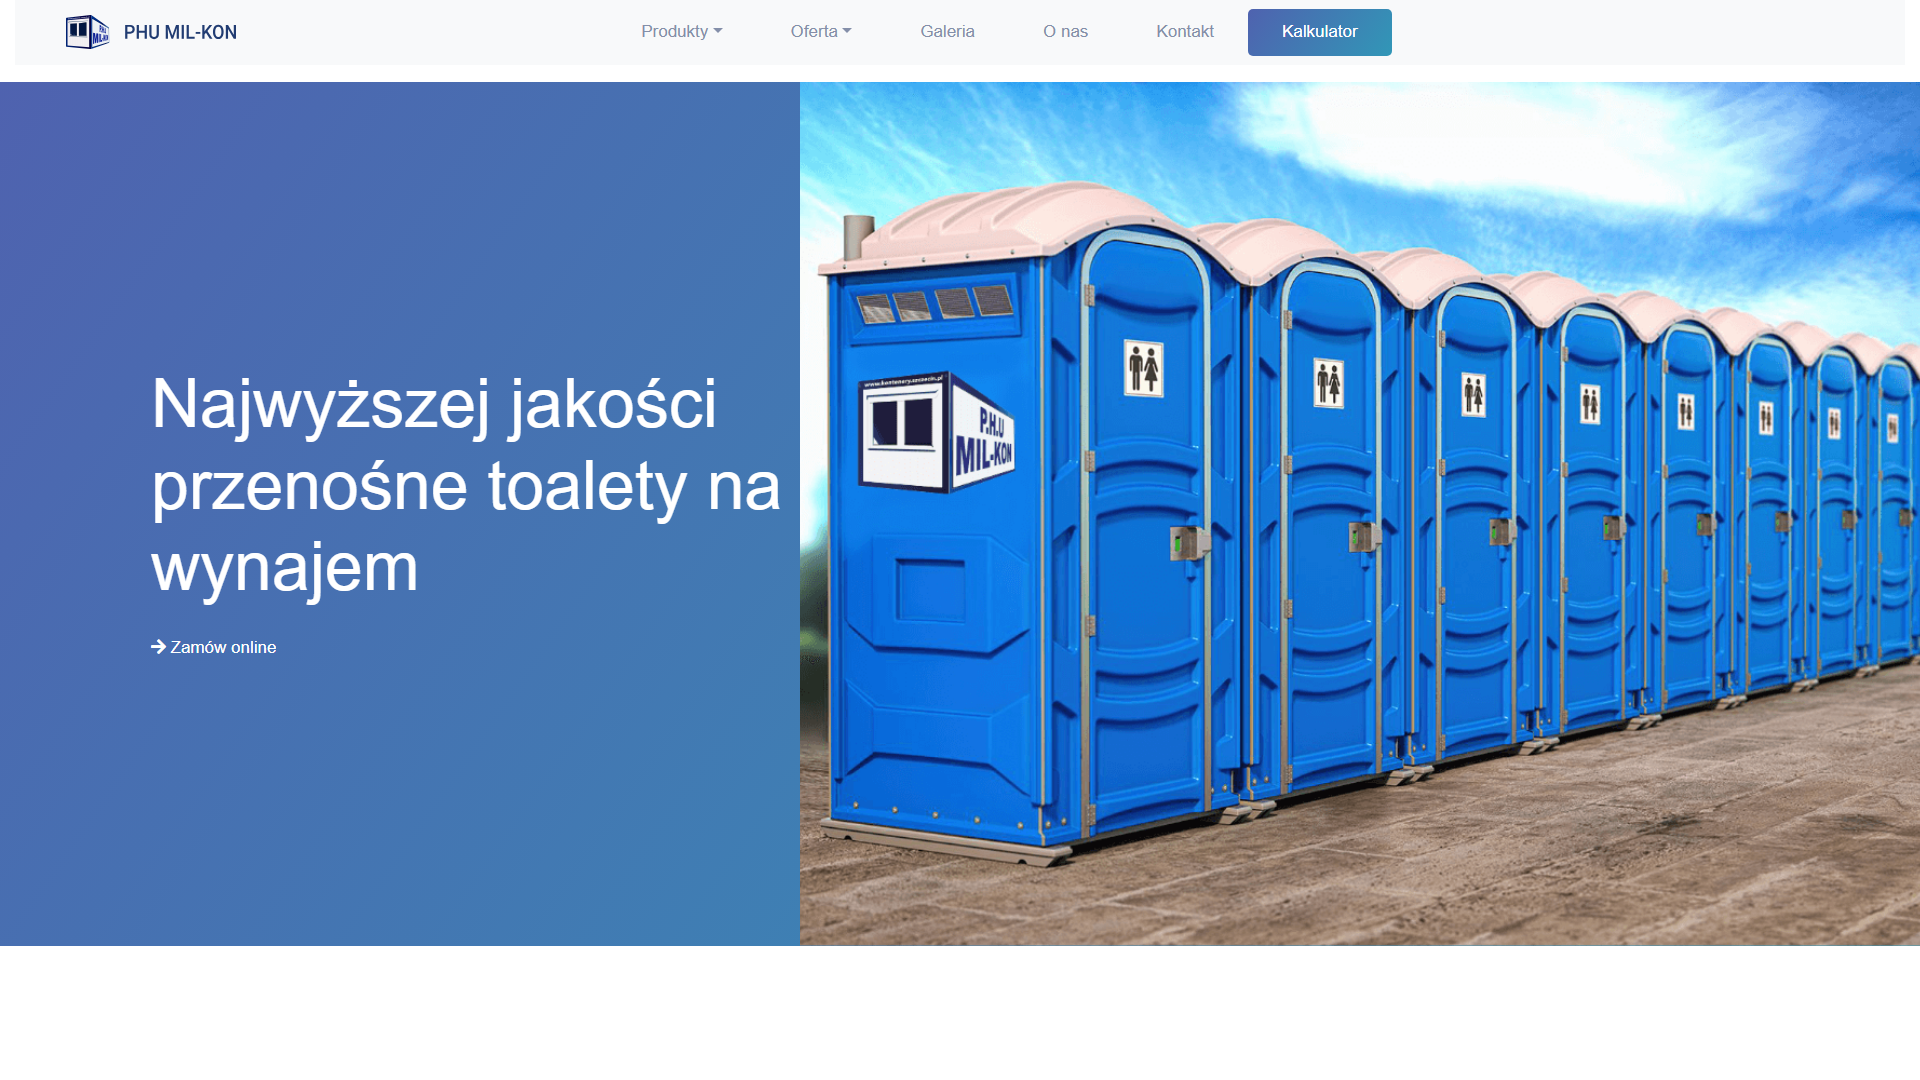
Task: Click the P.H.U MIL-KON sticker on the first cabin
Action: coord(936,435)
